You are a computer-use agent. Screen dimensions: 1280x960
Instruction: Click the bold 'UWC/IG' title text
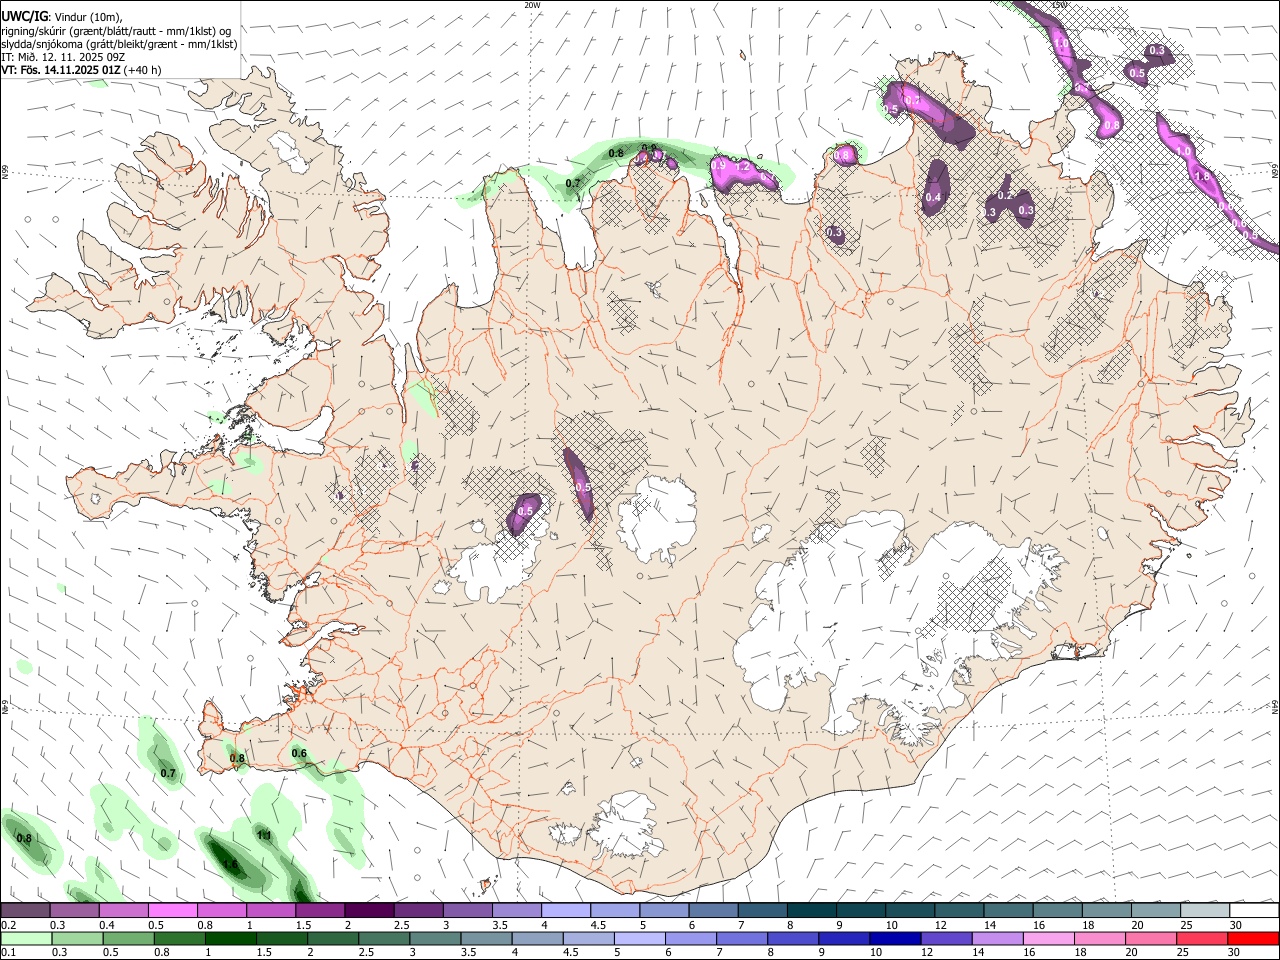click(x=23, y=17)
